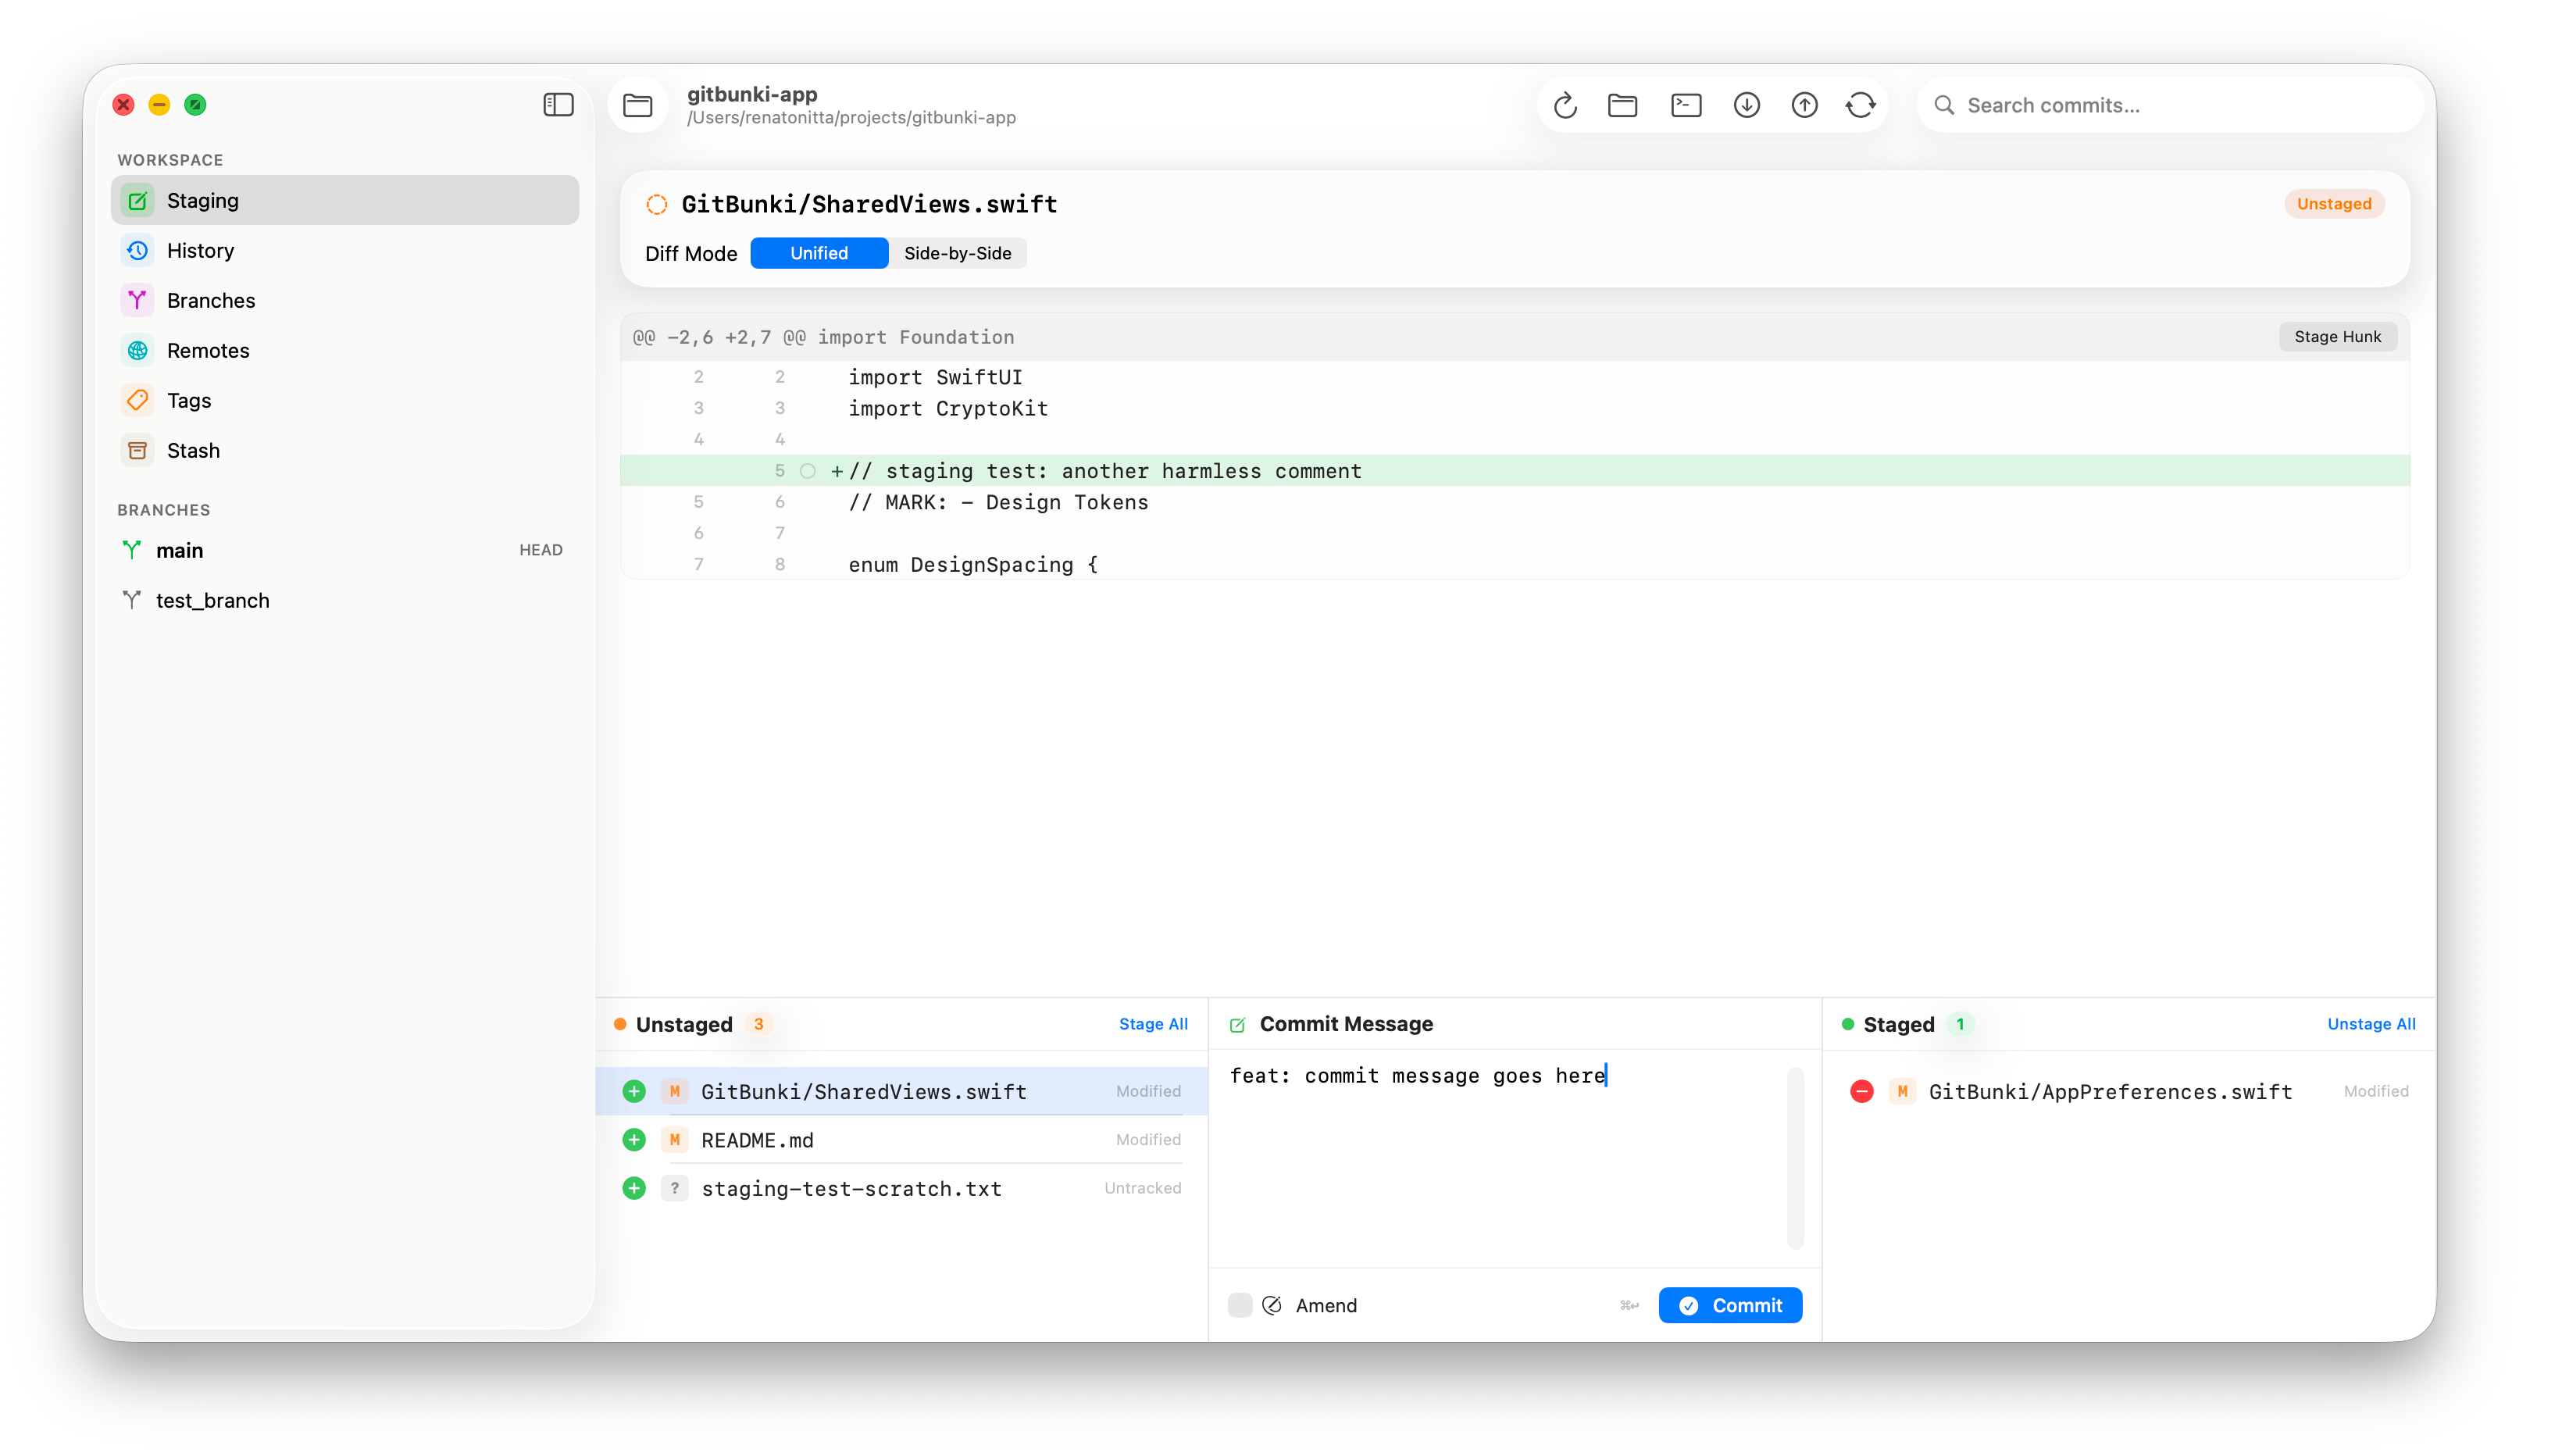
Task: Click the 'import CryptoKit' code line
Action: 1515,409
